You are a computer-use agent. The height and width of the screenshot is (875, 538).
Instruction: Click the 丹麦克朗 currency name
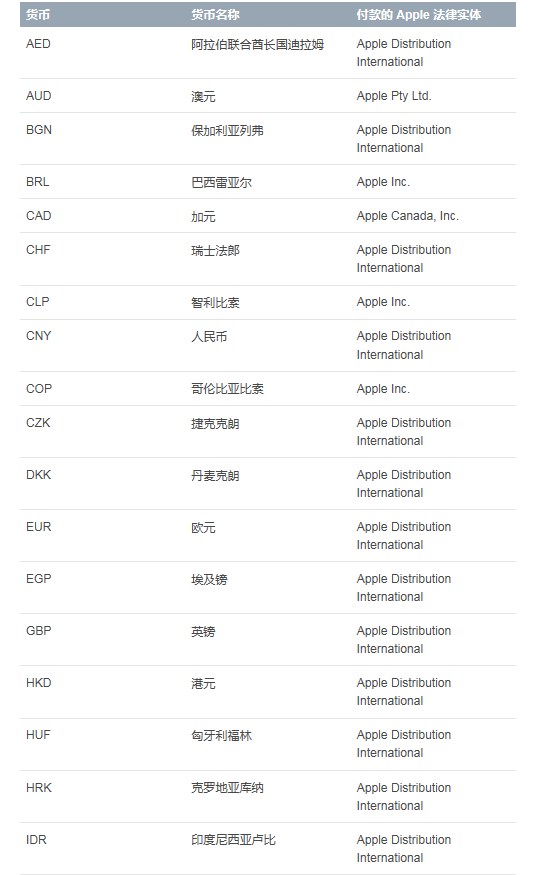[215, 475]
